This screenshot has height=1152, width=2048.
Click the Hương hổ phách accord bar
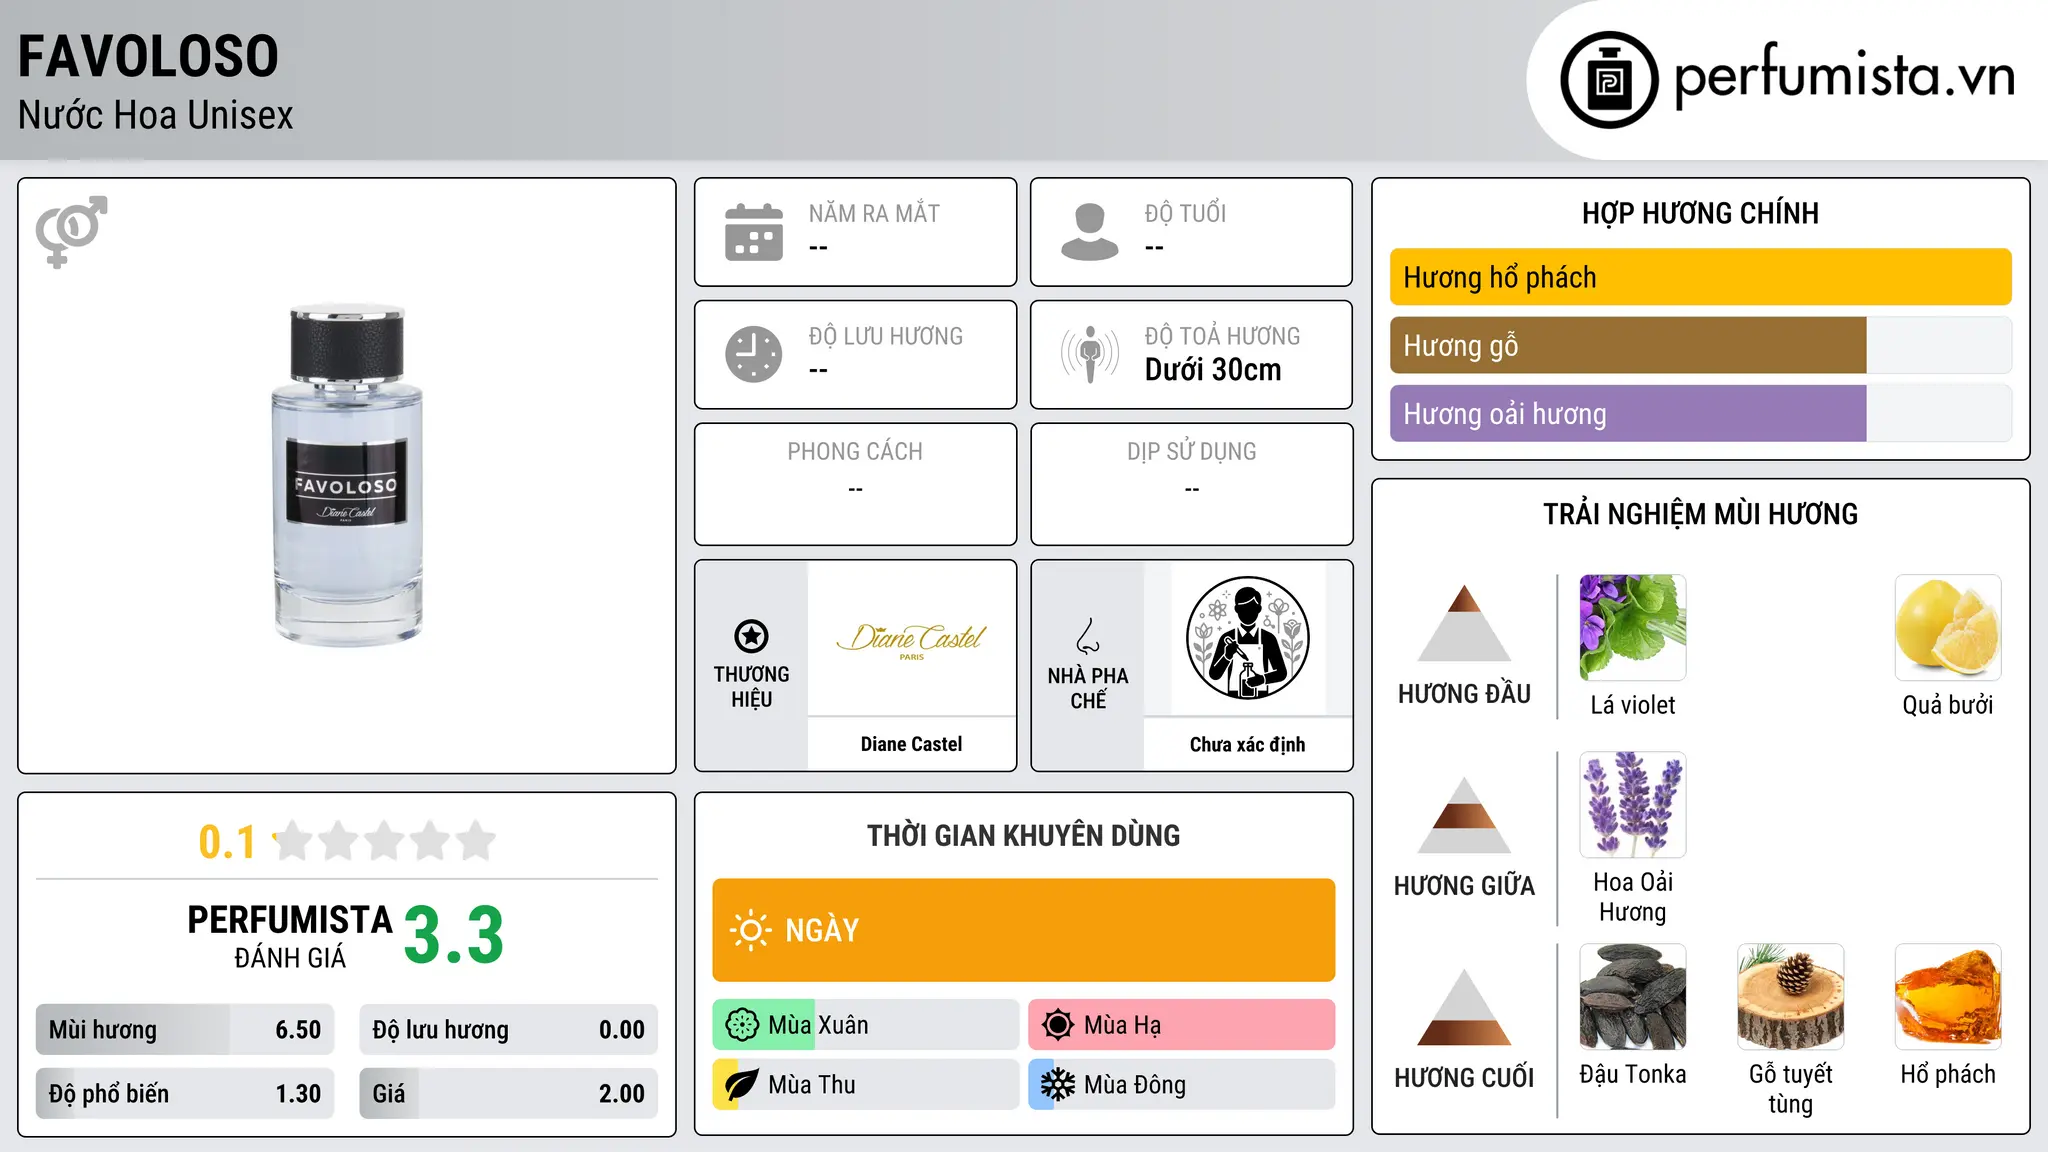[1700, 277]
